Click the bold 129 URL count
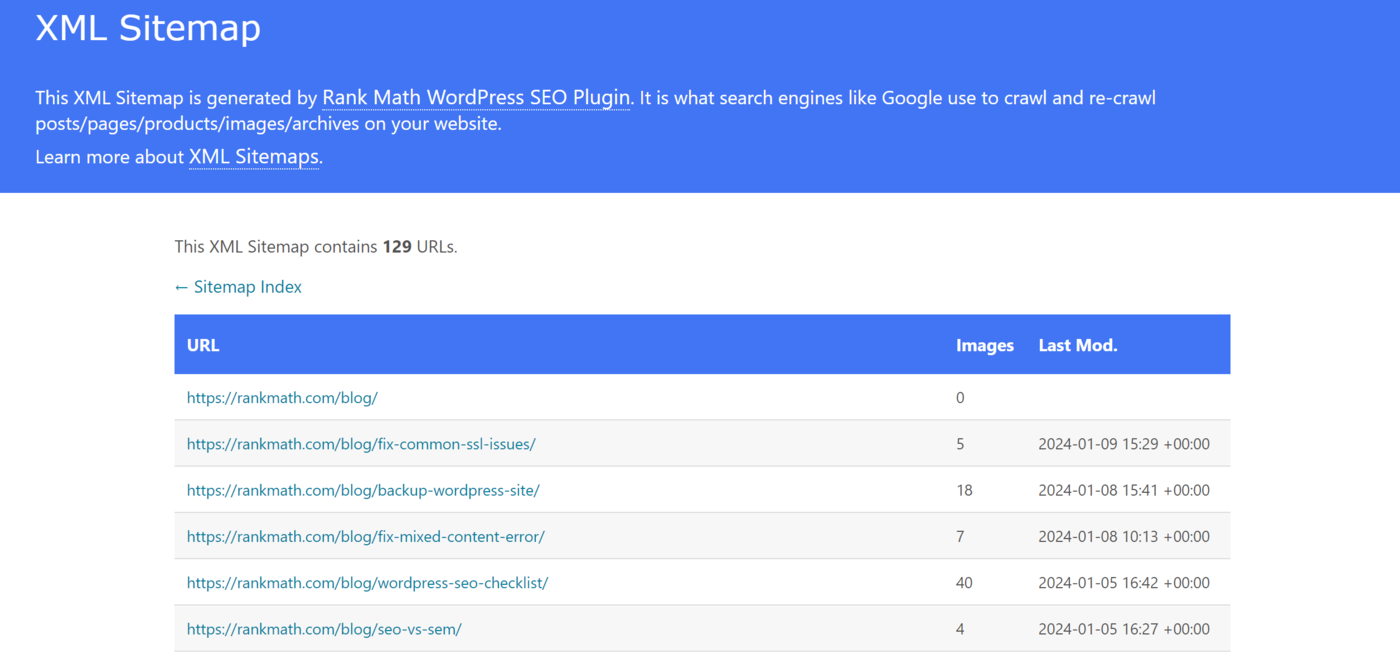The width and height of the screenshot is (1400, 659). click(x=397, y=246)
